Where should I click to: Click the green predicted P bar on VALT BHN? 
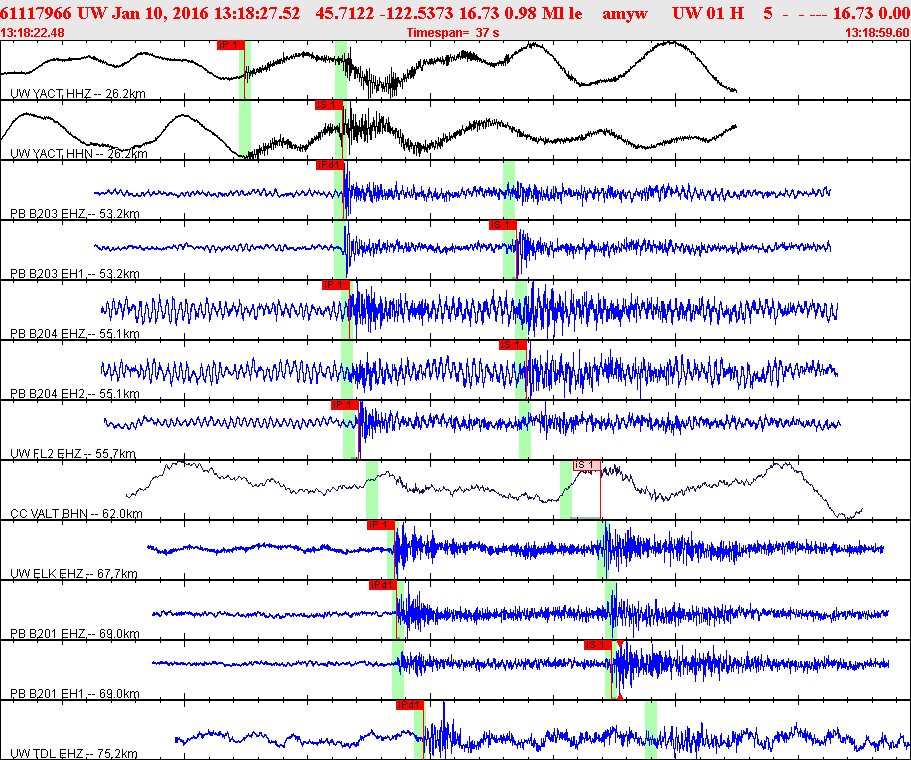tap(372, 489)
